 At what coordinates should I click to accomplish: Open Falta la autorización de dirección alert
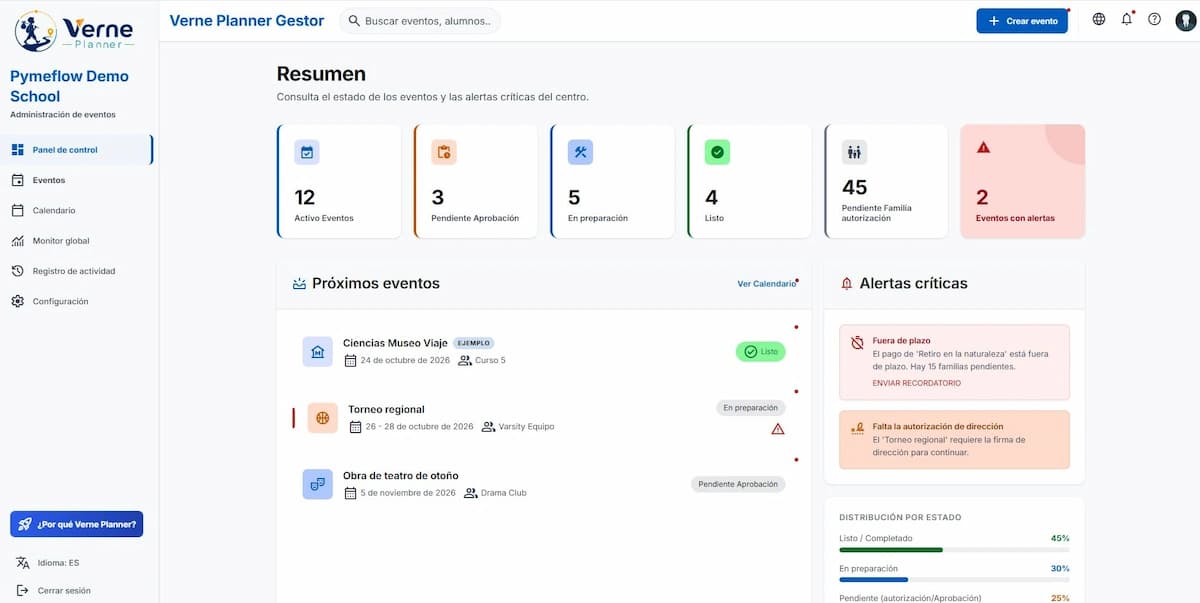coord(954,439)
